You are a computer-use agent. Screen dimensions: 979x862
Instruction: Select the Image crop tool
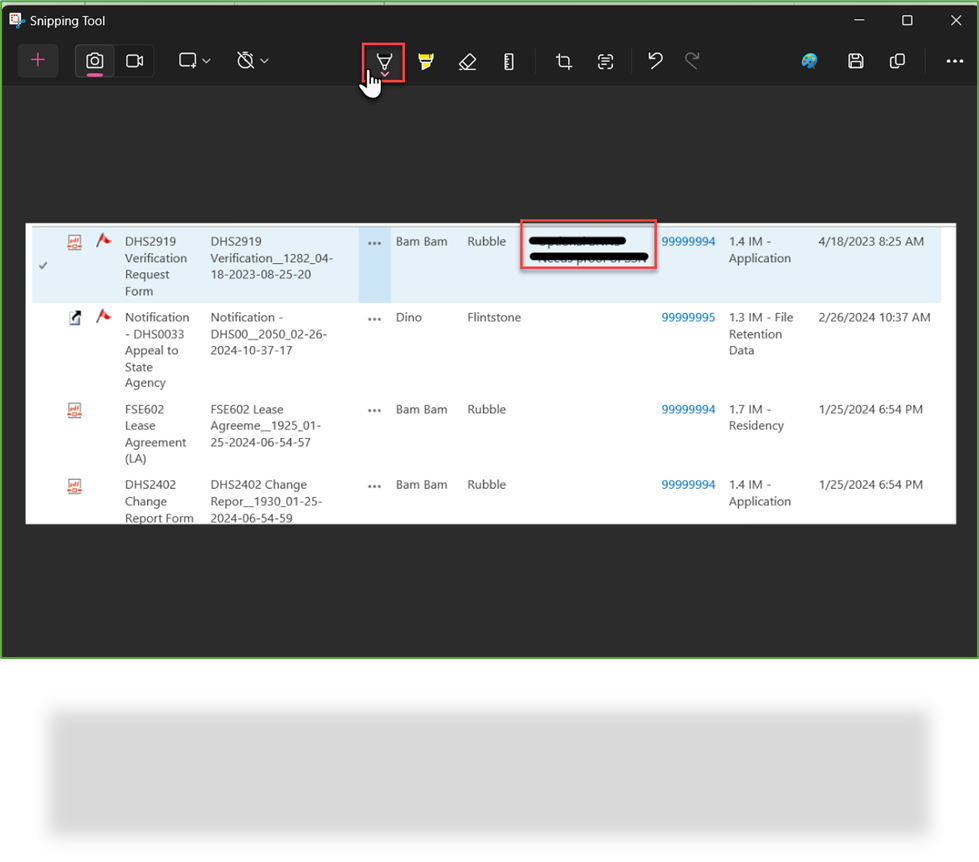(564, 61)
